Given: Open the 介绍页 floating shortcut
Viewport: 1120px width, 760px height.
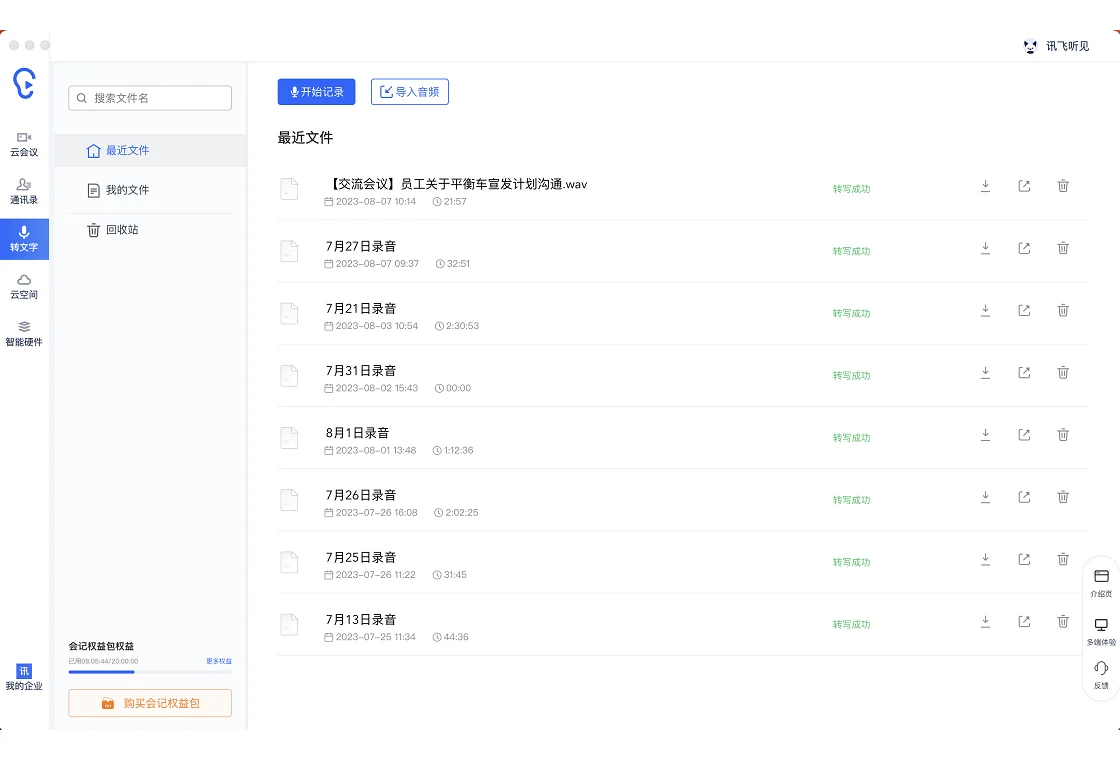Looking at the screenshot, I should point(1101,583).
